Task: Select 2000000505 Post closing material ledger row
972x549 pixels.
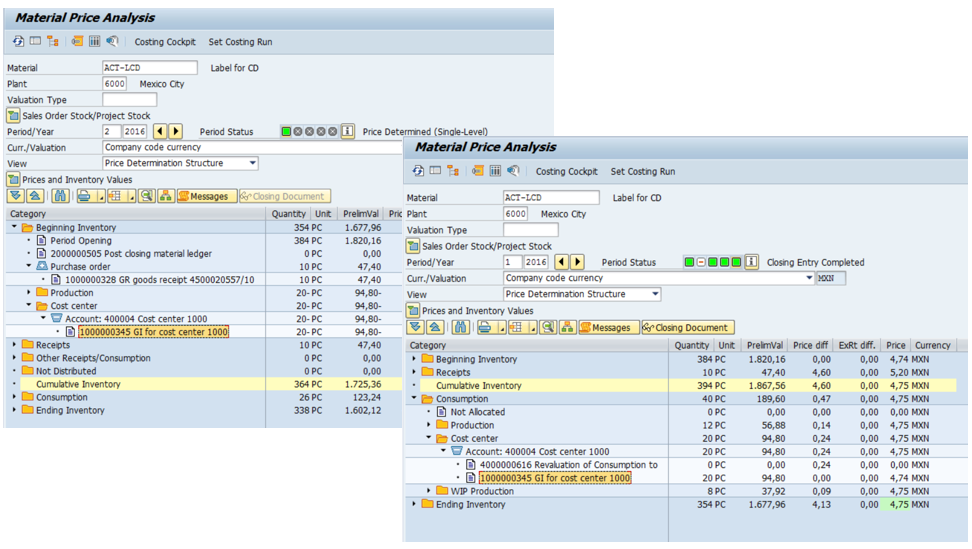Action: 131,253
